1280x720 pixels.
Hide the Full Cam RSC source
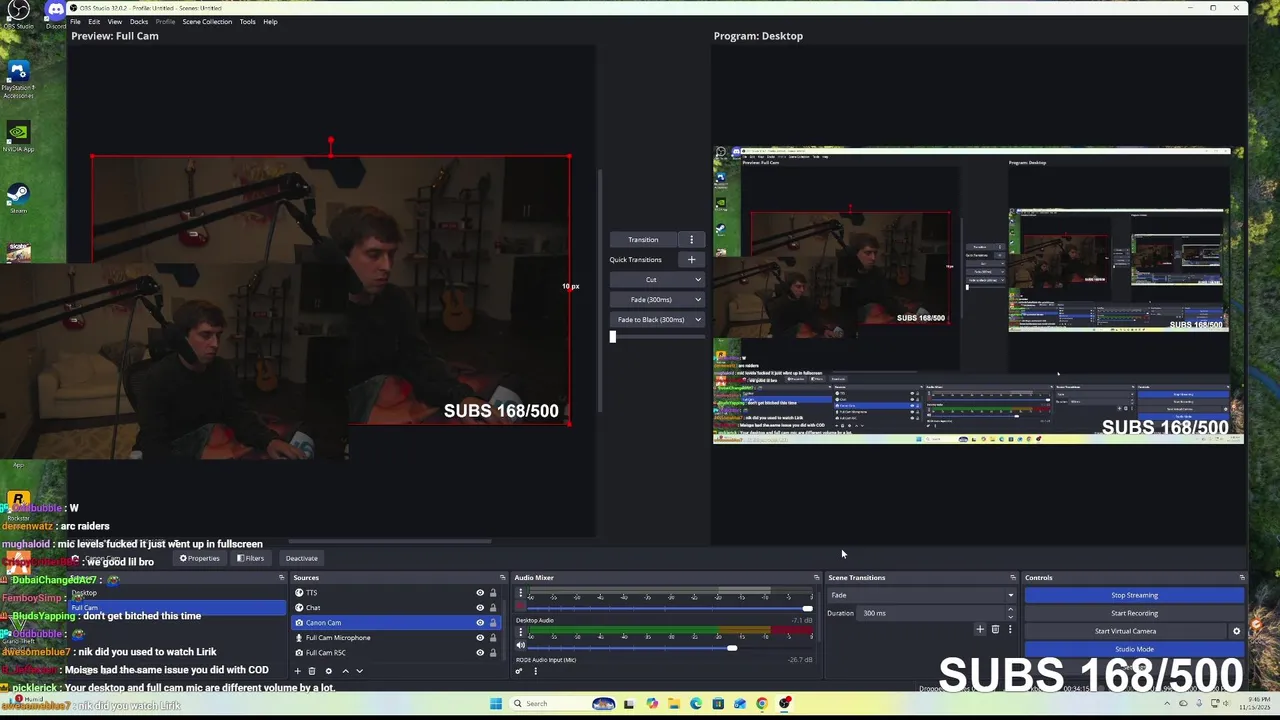click(480, 653)
